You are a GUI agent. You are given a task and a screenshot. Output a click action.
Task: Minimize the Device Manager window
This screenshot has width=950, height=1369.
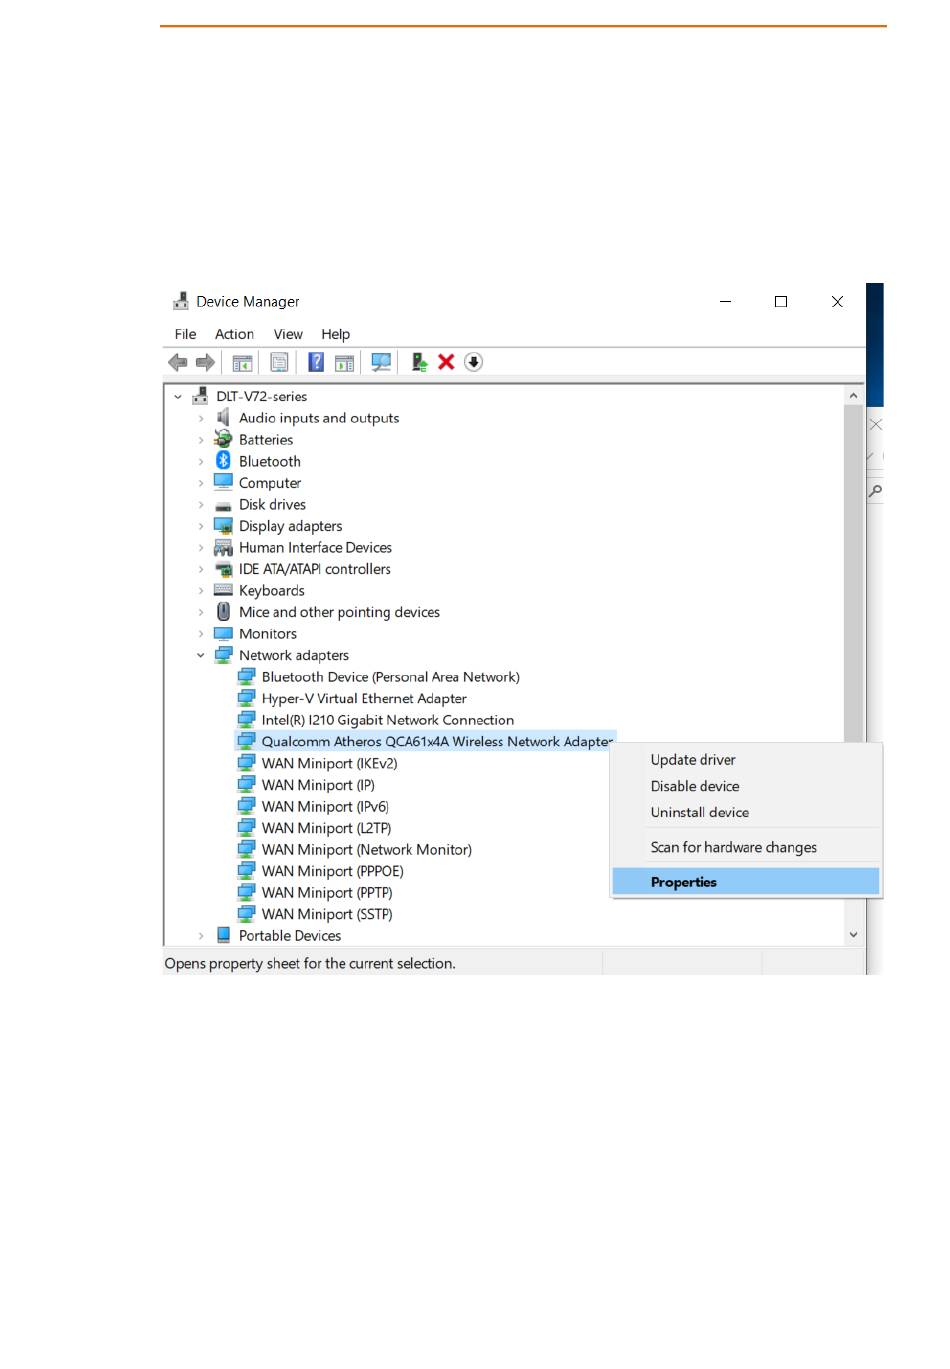tap(725, 301)
